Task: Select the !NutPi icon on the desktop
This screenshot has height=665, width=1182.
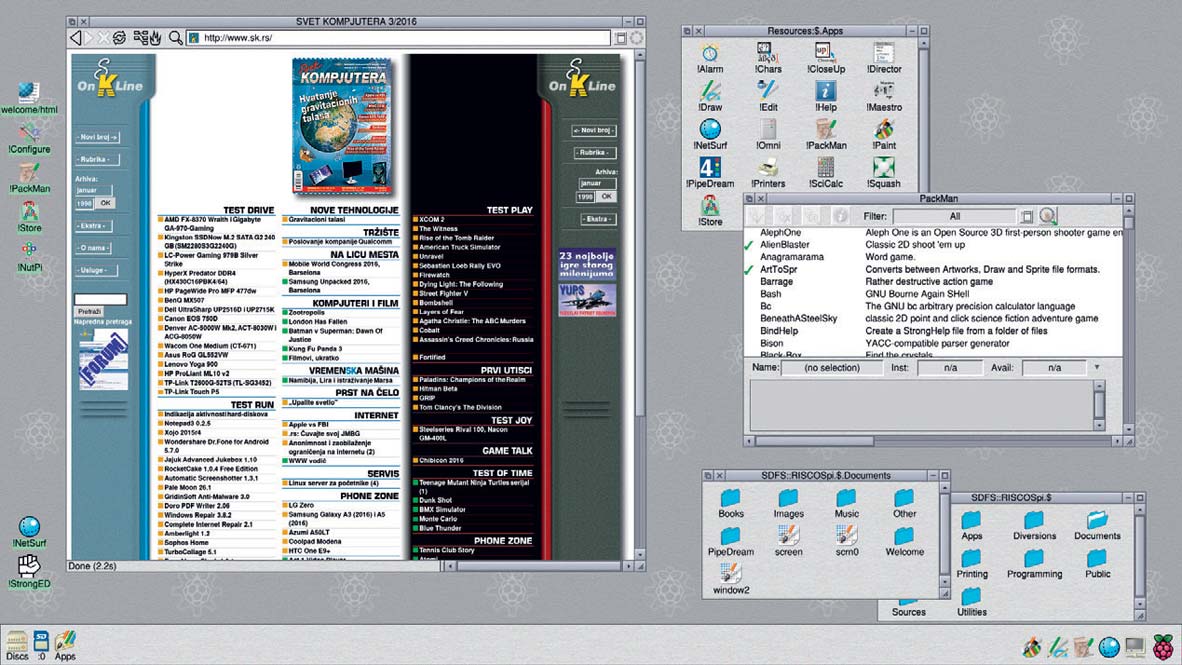Action: click(29, 256)
